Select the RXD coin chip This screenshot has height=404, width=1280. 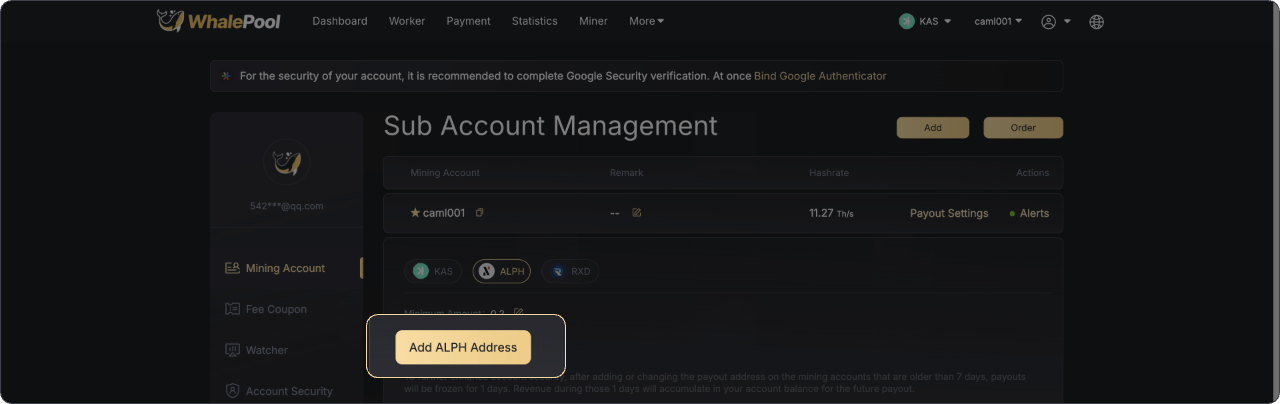570,271
